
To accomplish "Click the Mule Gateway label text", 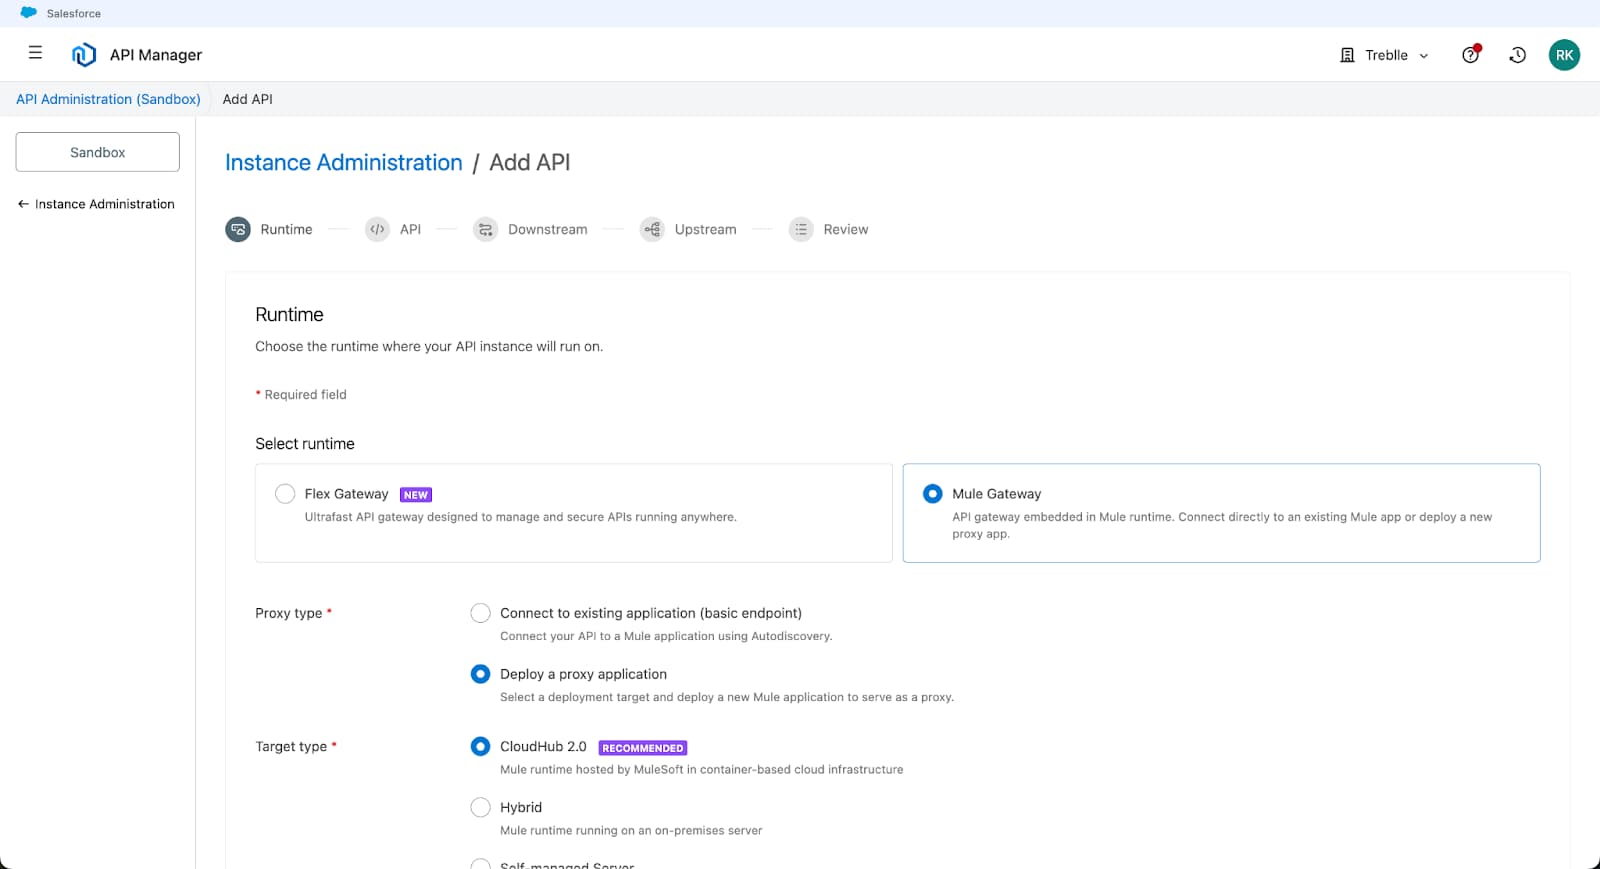I will pos(997,494).
